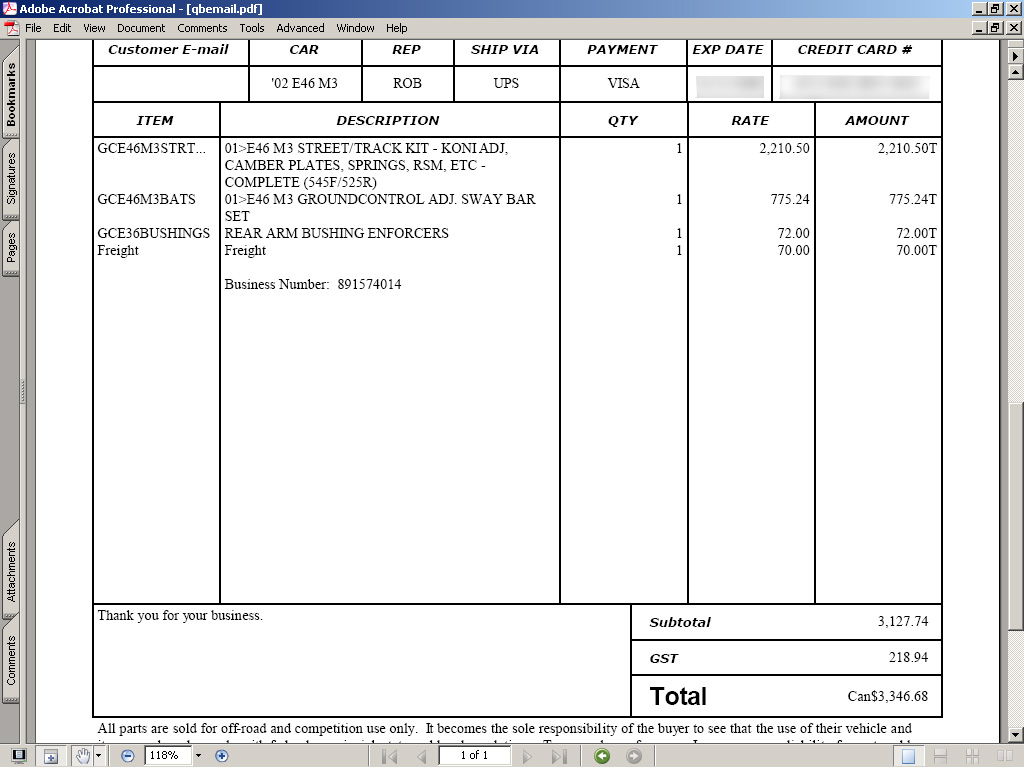The height and width of the screenshot is (768, 1024).
Task: Click the green Previous View arrow
Action: point(602,756)
